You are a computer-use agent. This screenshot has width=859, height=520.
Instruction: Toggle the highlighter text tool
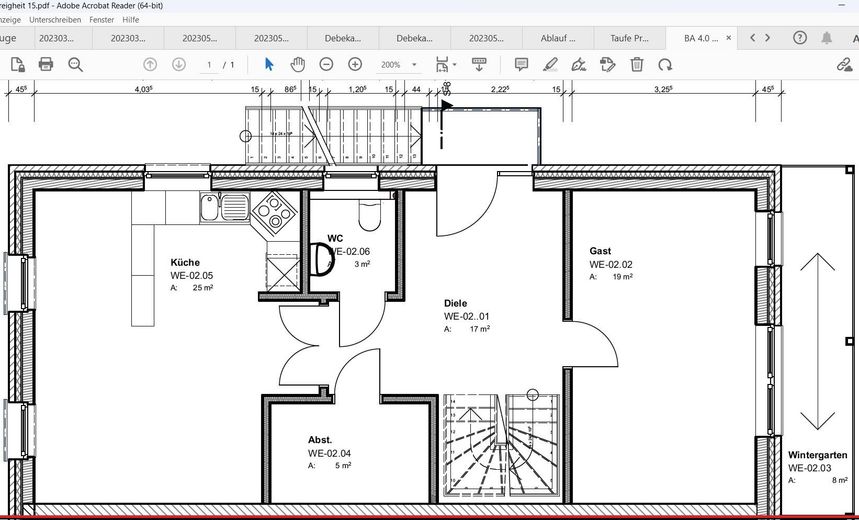tap(549, 64)
